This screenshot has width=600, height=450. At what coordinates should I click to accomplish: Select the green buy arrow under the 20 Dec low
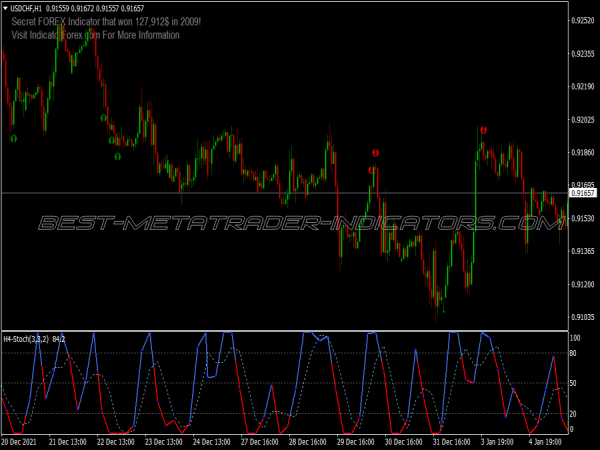(x=14, y=139)
